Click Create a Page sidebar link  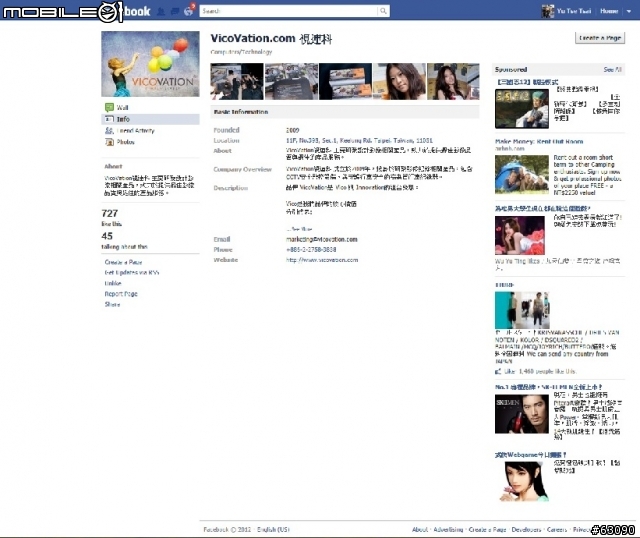pos(123,262)
